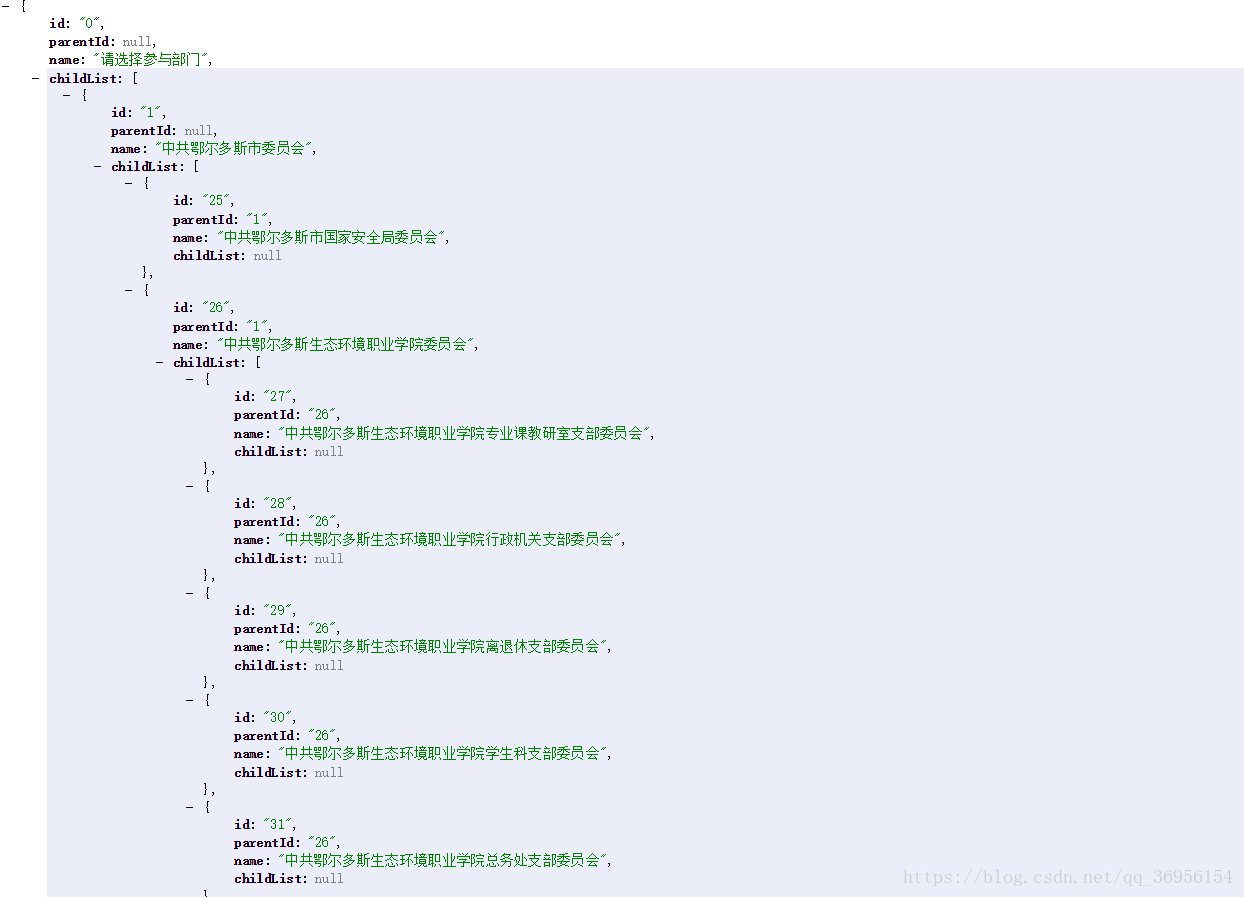The height and width of the screenshot is (897, 1244).
Task: Collapse the object containing id "26"
Action: pyautogui.click(x=129, y=290)
